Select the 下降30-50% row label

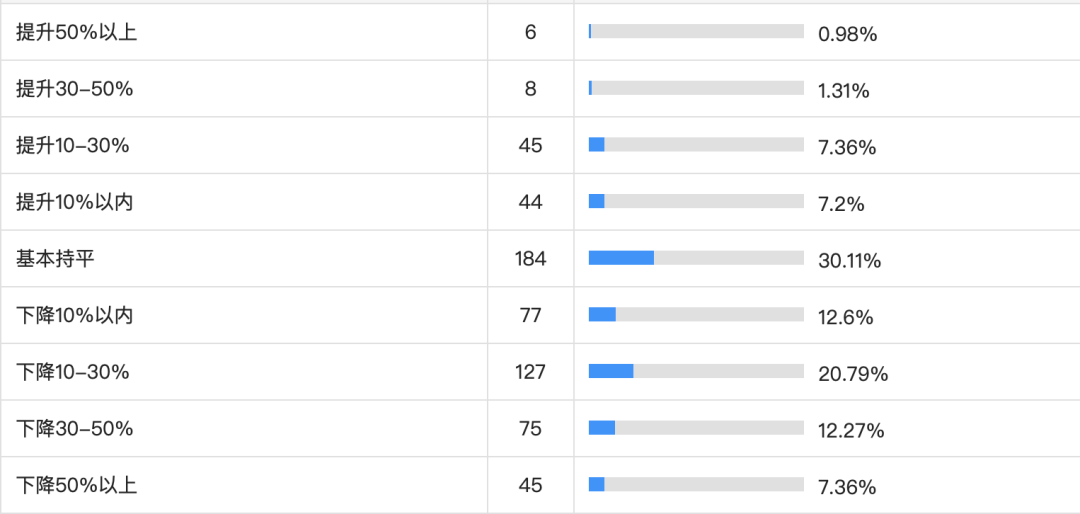coord(75,429)
